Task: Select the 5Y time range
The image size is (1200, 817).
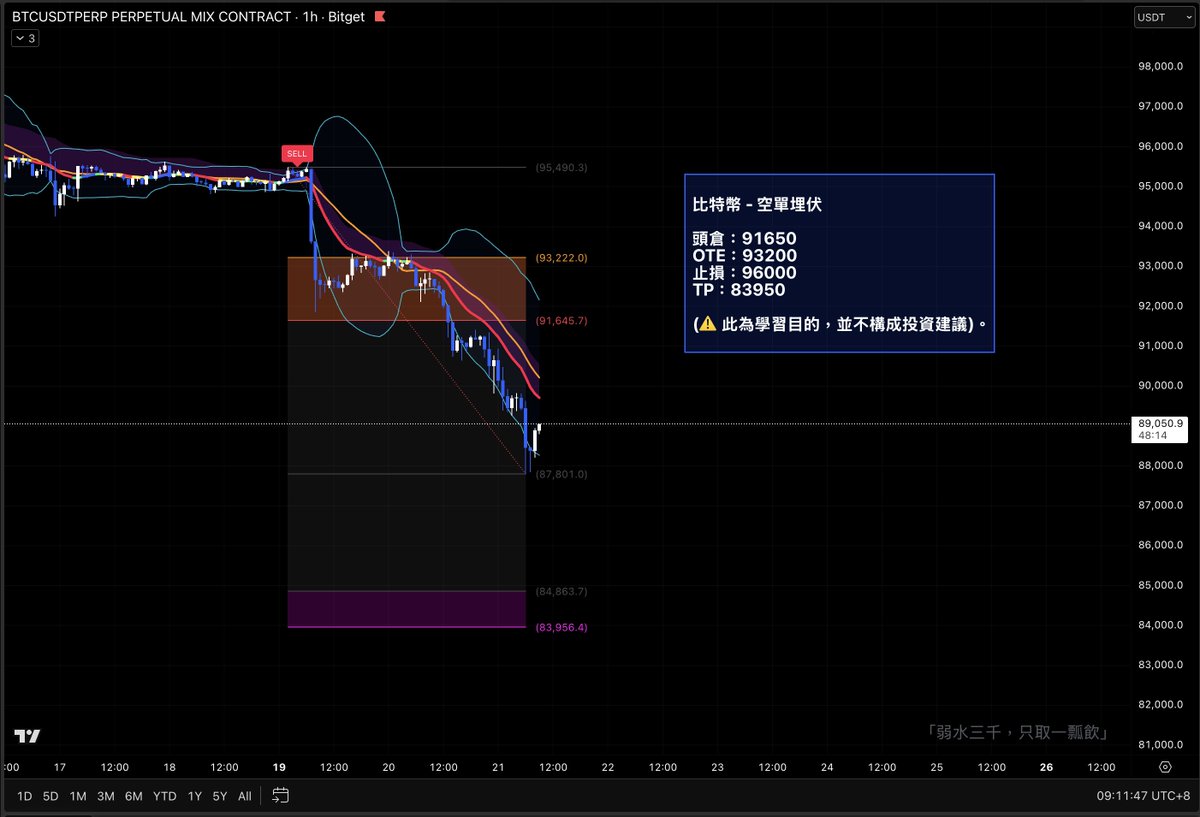Action: point(220,796)
